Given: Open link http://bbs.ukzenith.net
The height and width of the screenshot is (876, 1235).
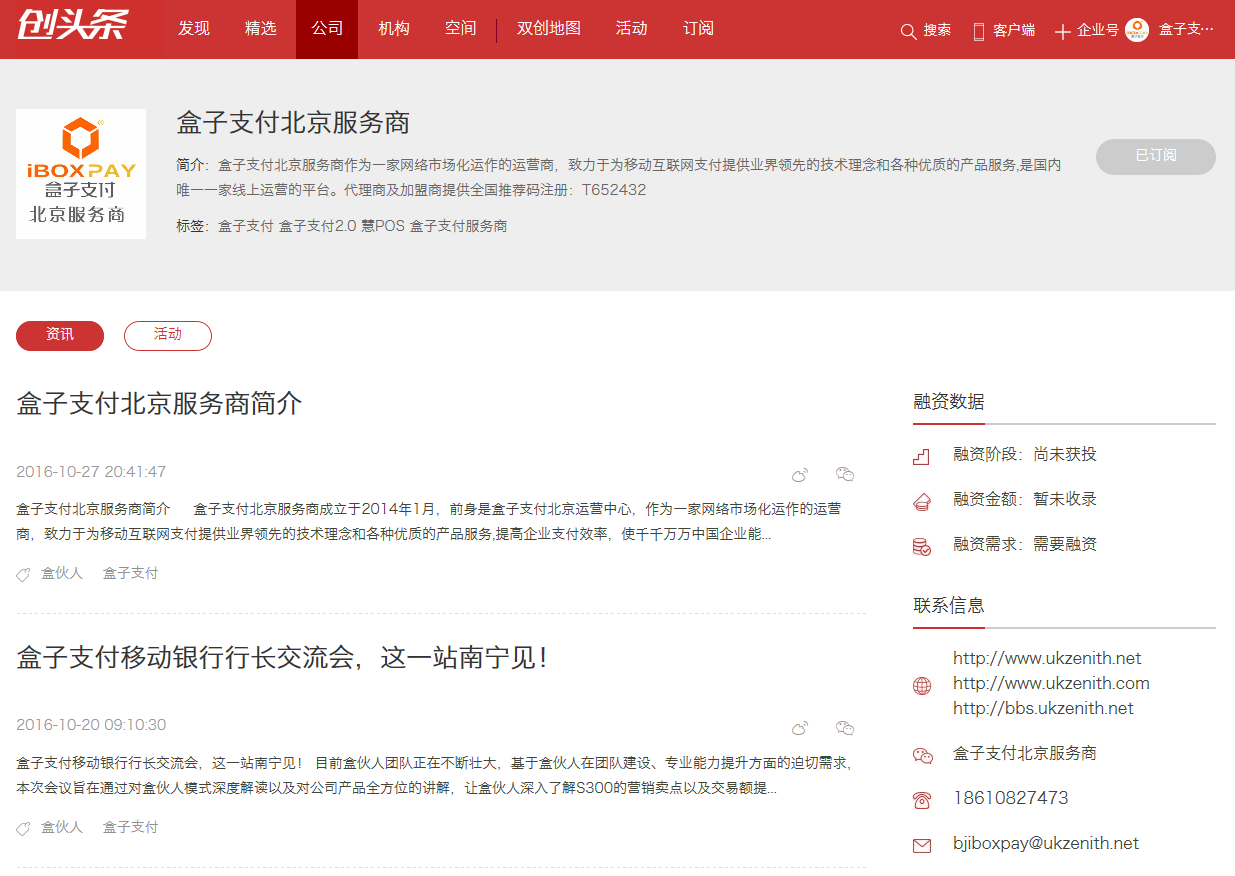Looking at the screenshot, I should point(1043,709).
